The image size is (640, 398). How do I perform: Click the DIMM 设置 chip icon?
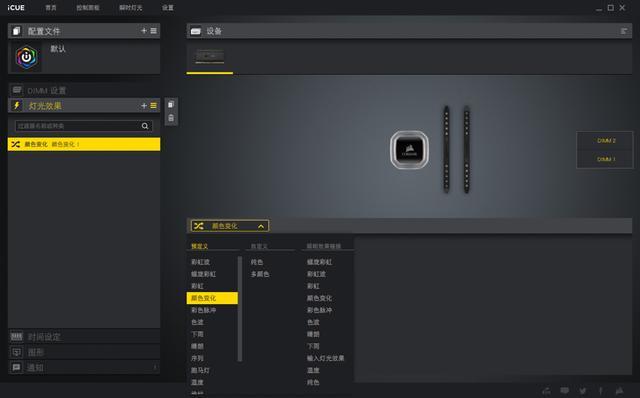coord(17,90)
